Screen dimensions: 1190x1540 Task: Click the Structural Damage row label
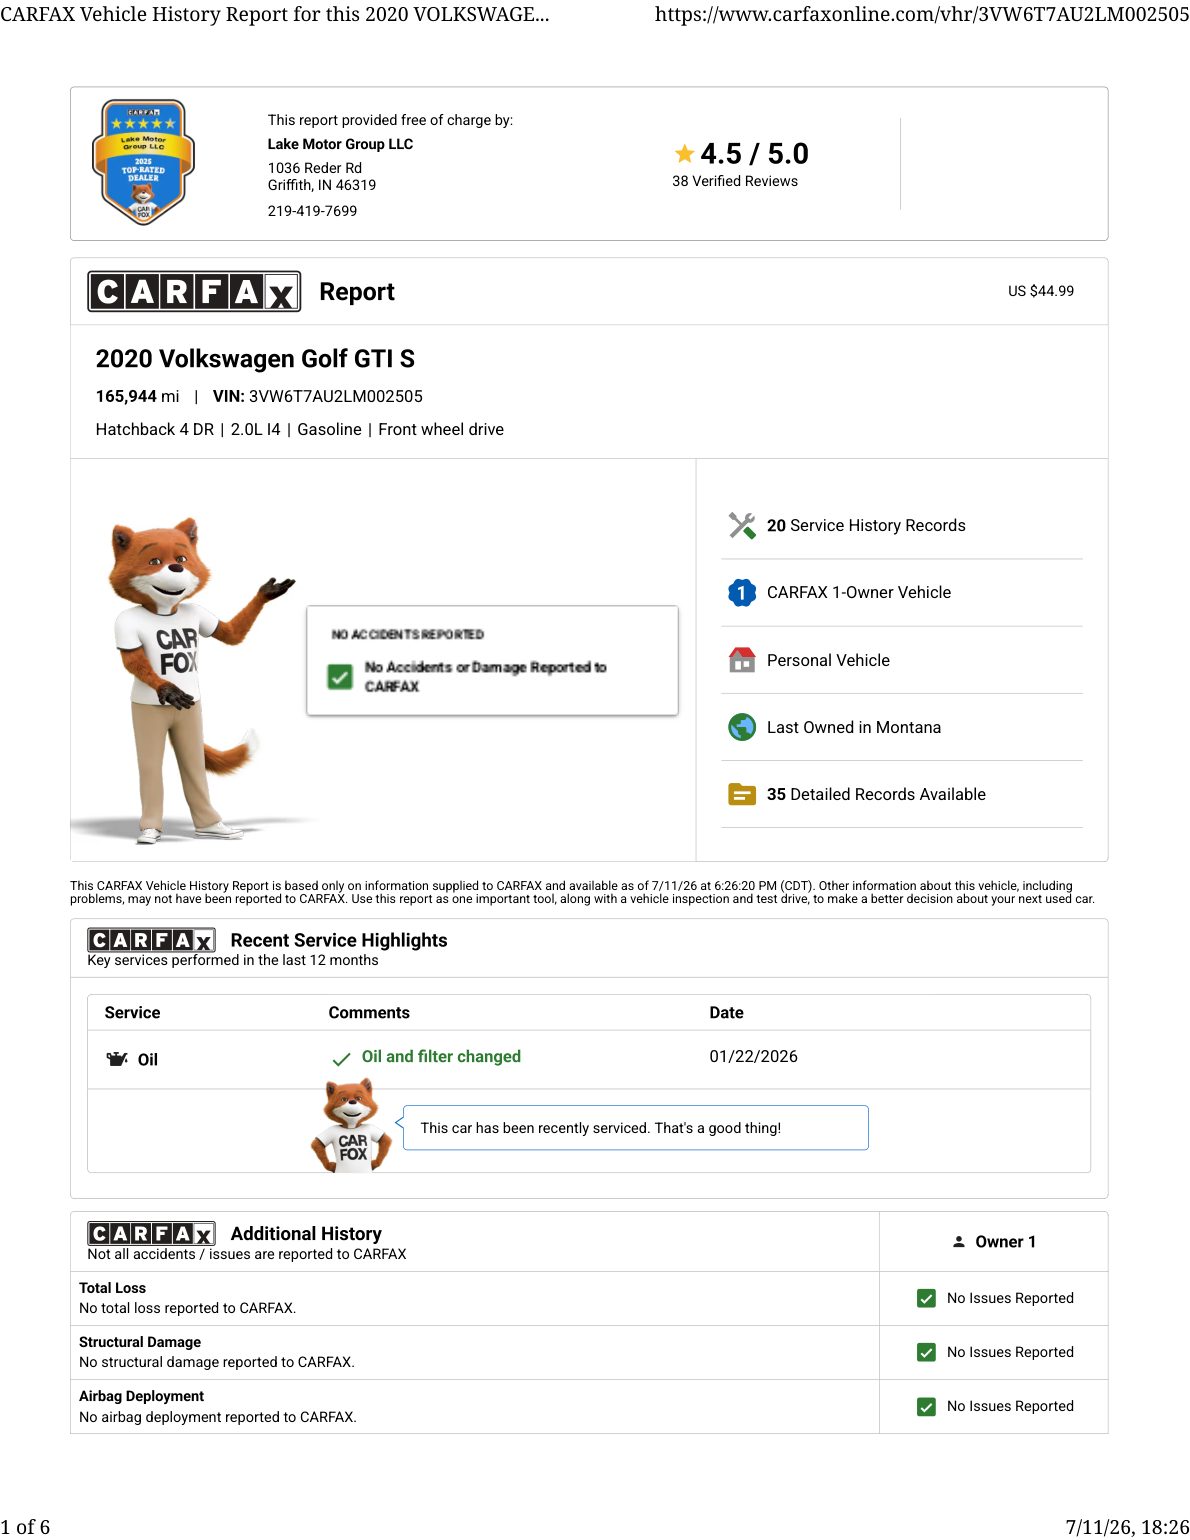point(140,1342)
